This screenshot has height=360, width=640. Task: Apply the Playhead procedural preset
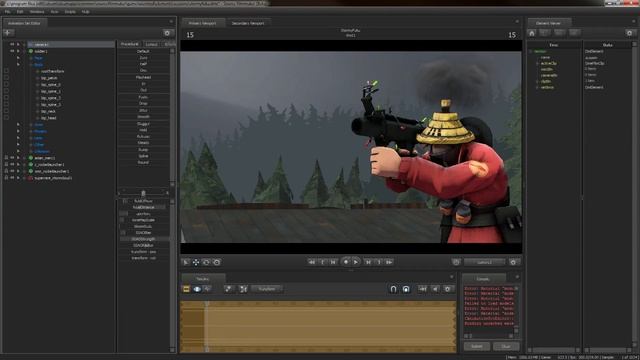(x=143, y=77)
